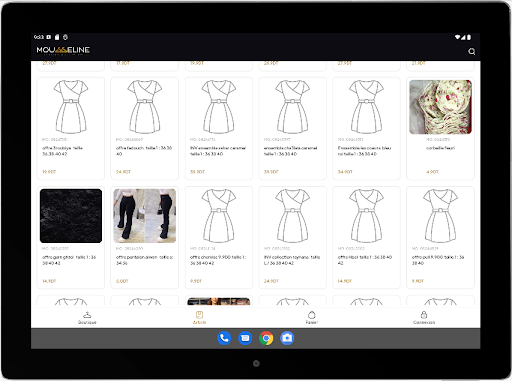
Task: Launch the Phone app from dock
Action: [224, 338]
